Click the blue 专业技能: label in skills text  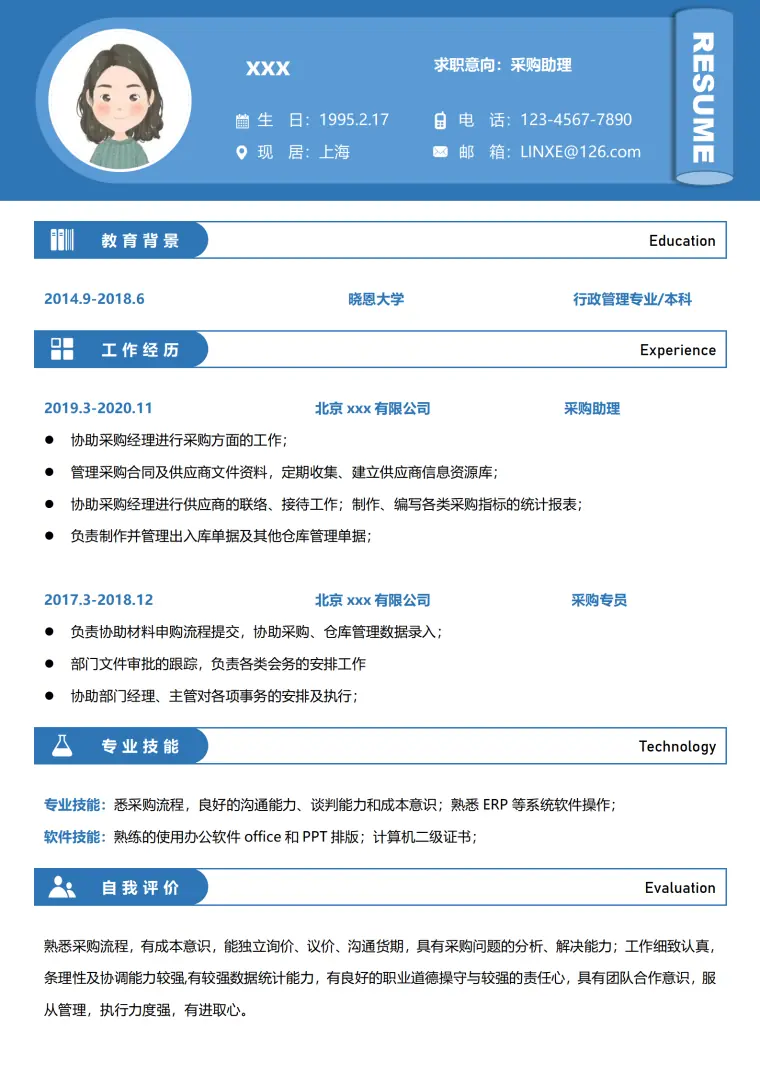[75, 804]
